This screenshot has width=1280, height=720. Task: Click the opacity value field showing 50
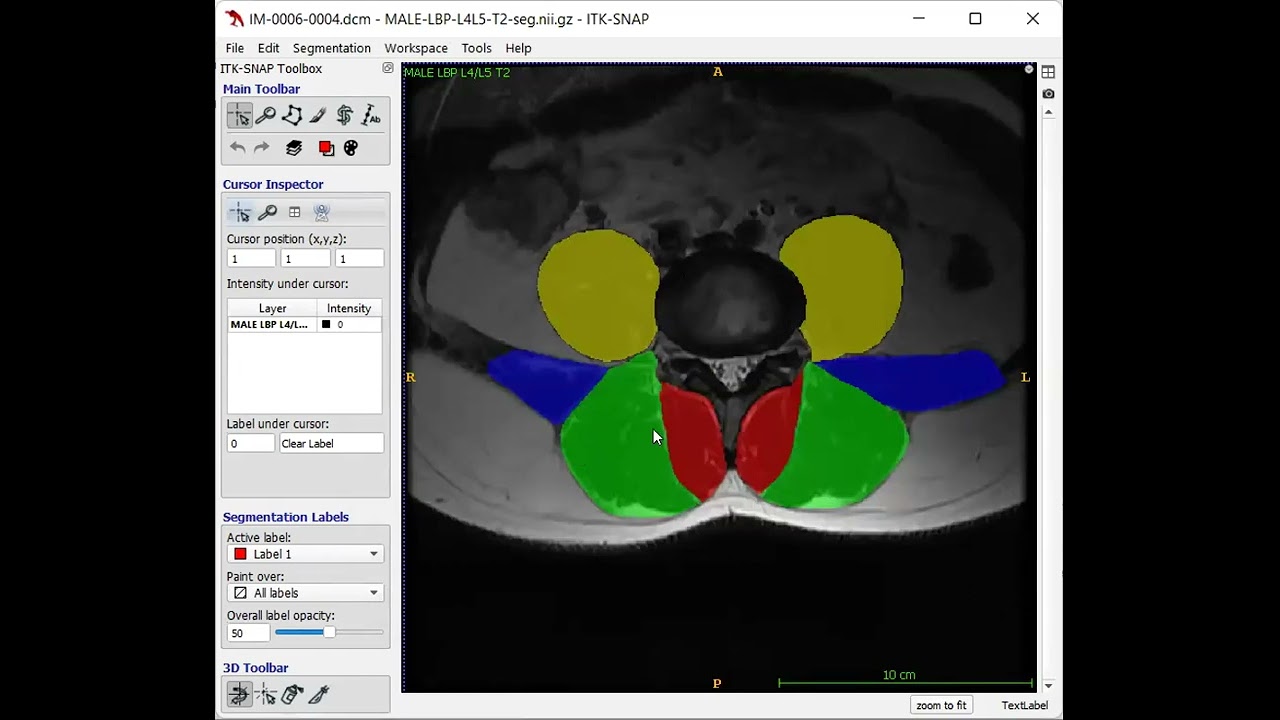(248, 633)
